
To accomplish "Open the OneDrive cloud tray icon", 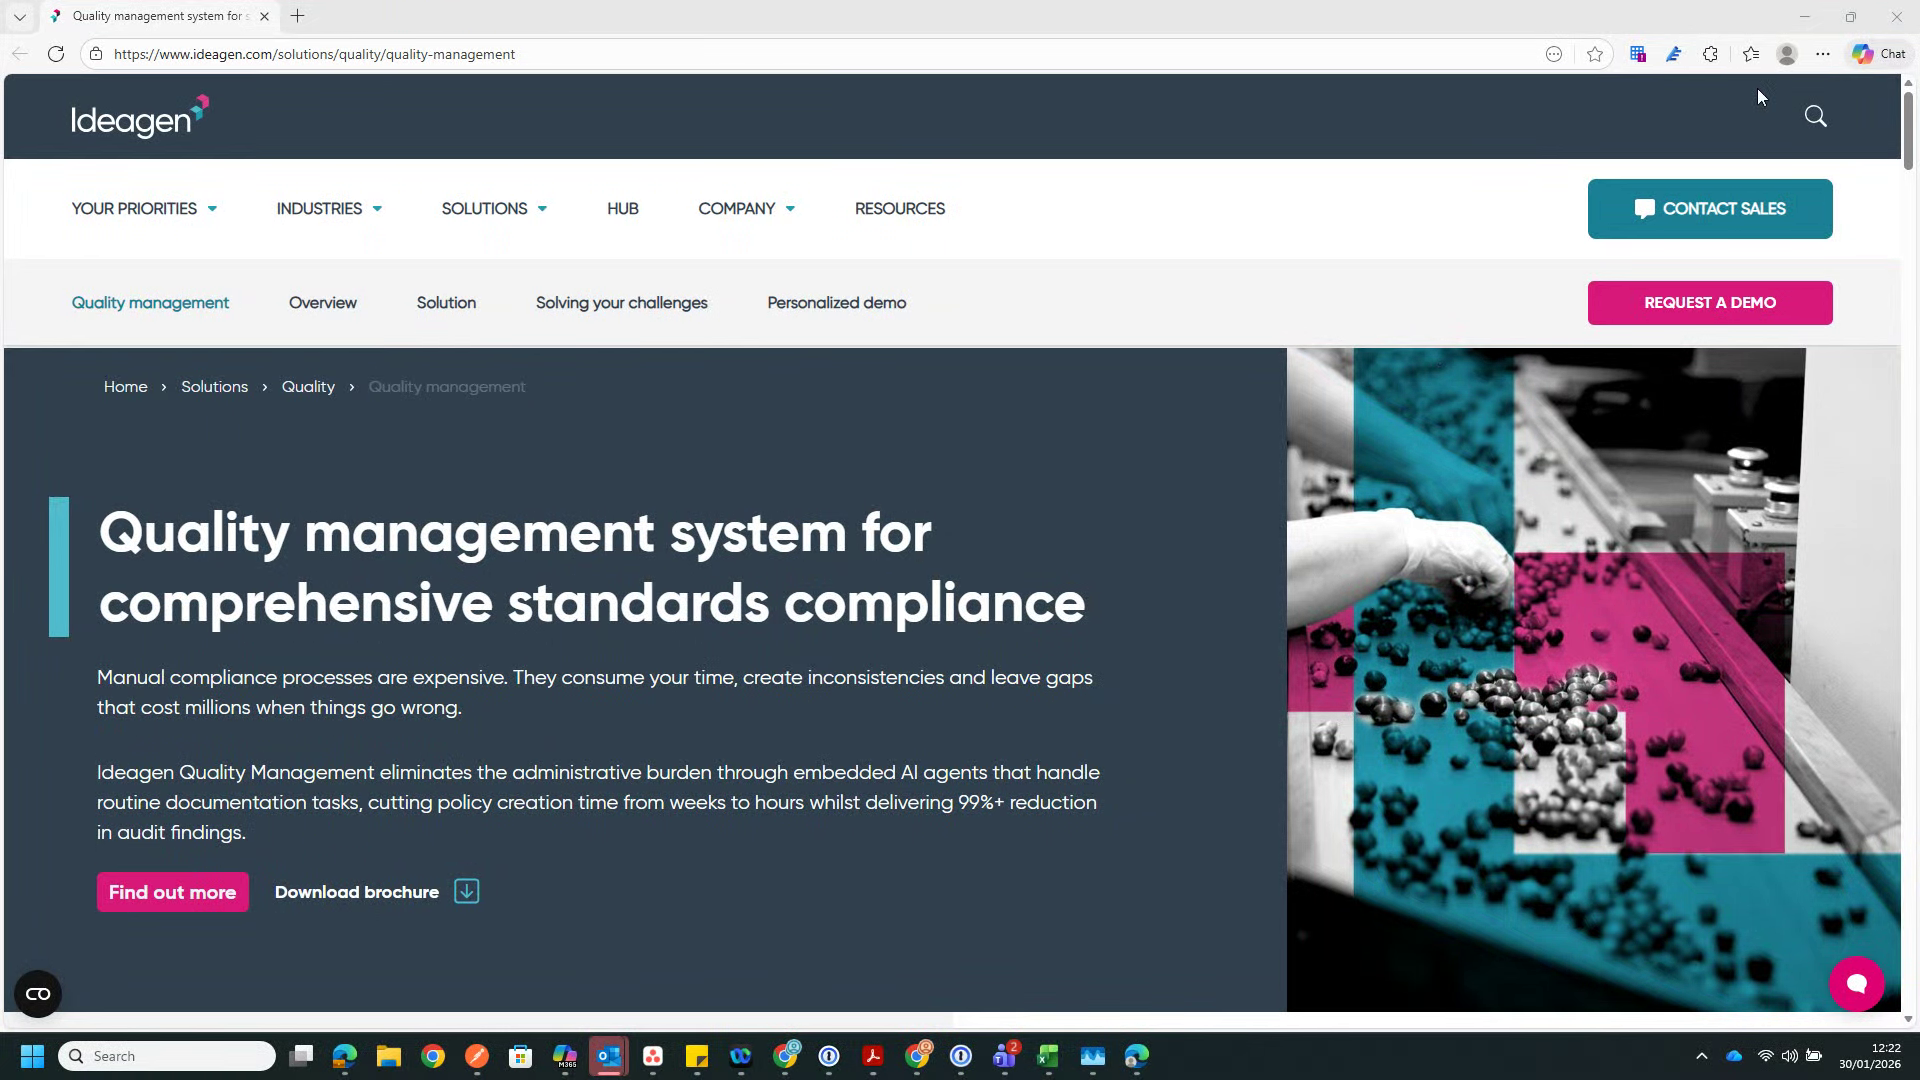I will (1734, 1056).
